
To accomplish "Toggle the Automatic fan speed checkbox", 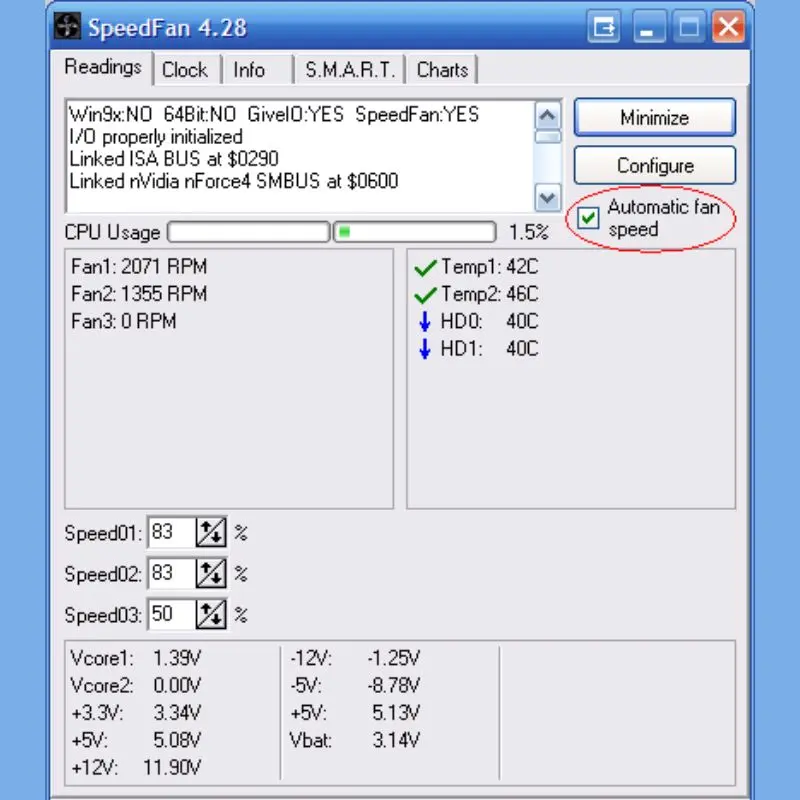I will point(589,218).
